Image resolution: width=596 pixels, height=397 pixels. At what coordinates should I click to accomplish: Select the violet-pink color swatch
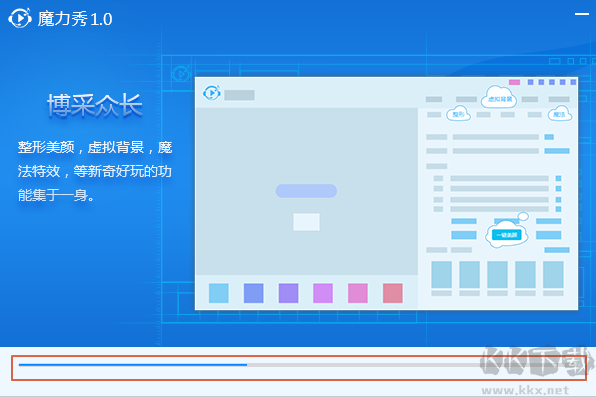pos(323,293)
